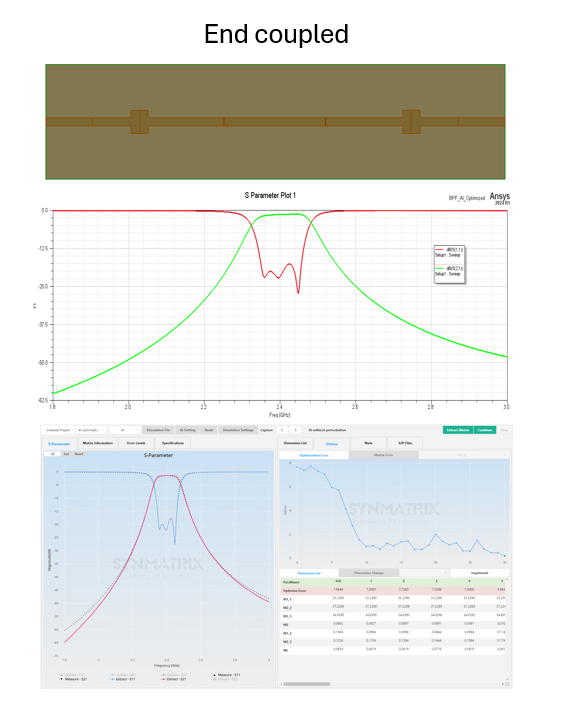This screenshot has height=718, width=563.
Task: Click the toolbar Reset button
Action: [209, 430]
